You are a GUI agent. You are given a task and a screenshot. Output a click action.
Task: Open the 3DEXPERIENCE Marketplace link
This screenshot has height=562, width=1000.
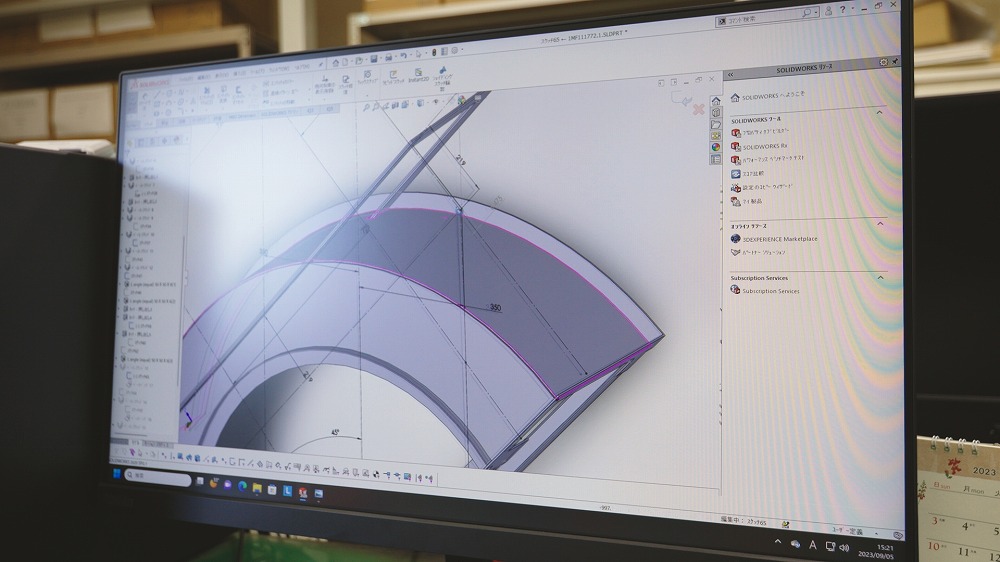pyautogui.click(x=774, y=239)
